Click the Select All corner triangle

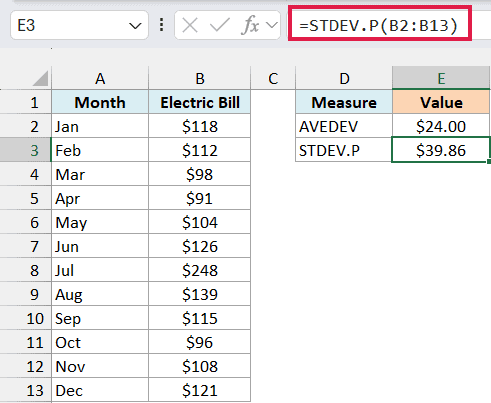[40, 79]
